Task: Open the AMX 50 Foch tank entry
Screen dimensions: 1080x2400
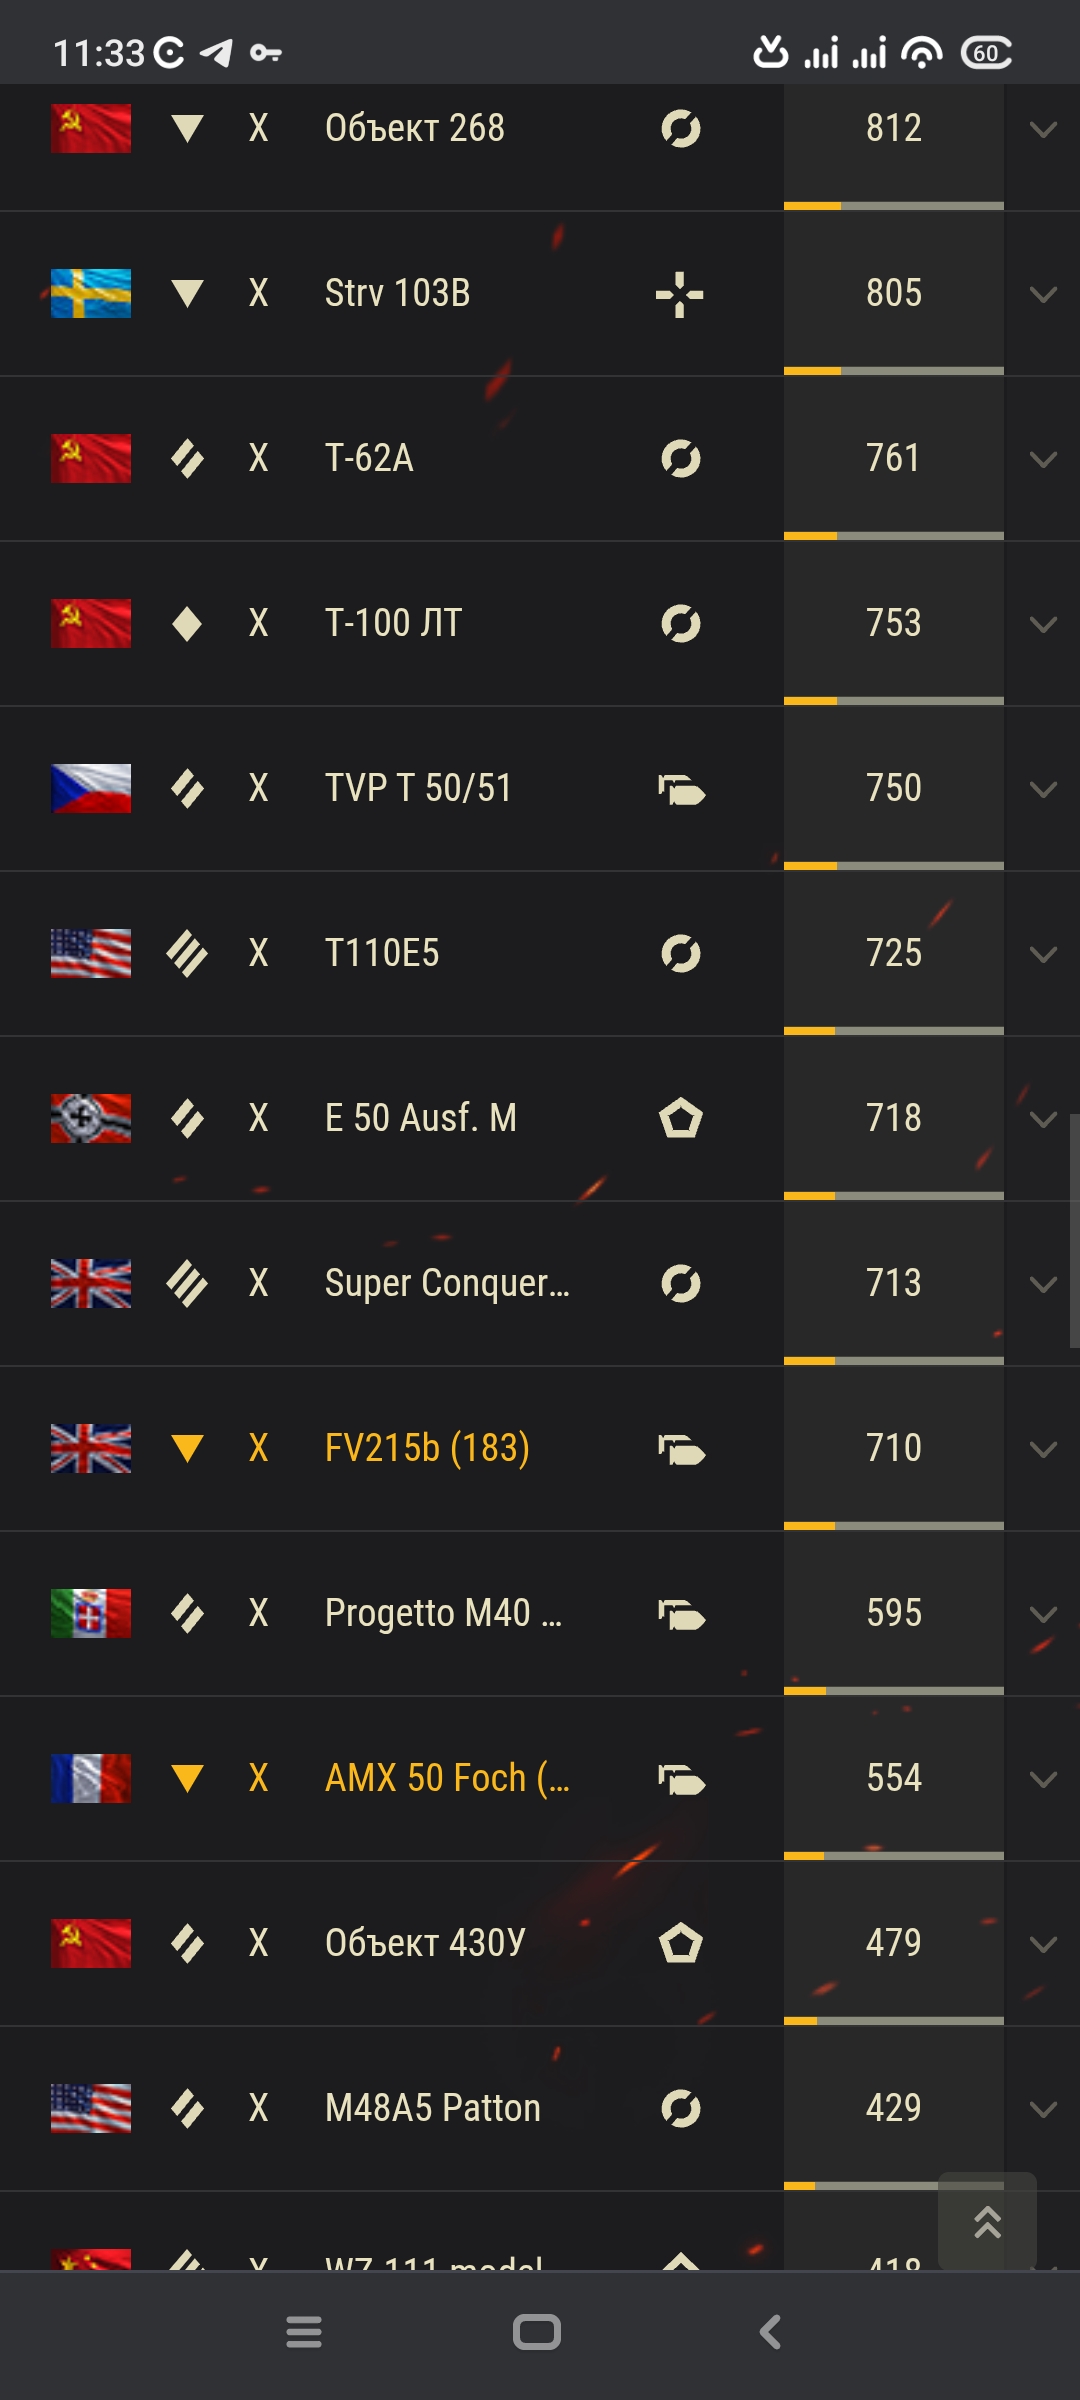Action: click(447, 1778)
